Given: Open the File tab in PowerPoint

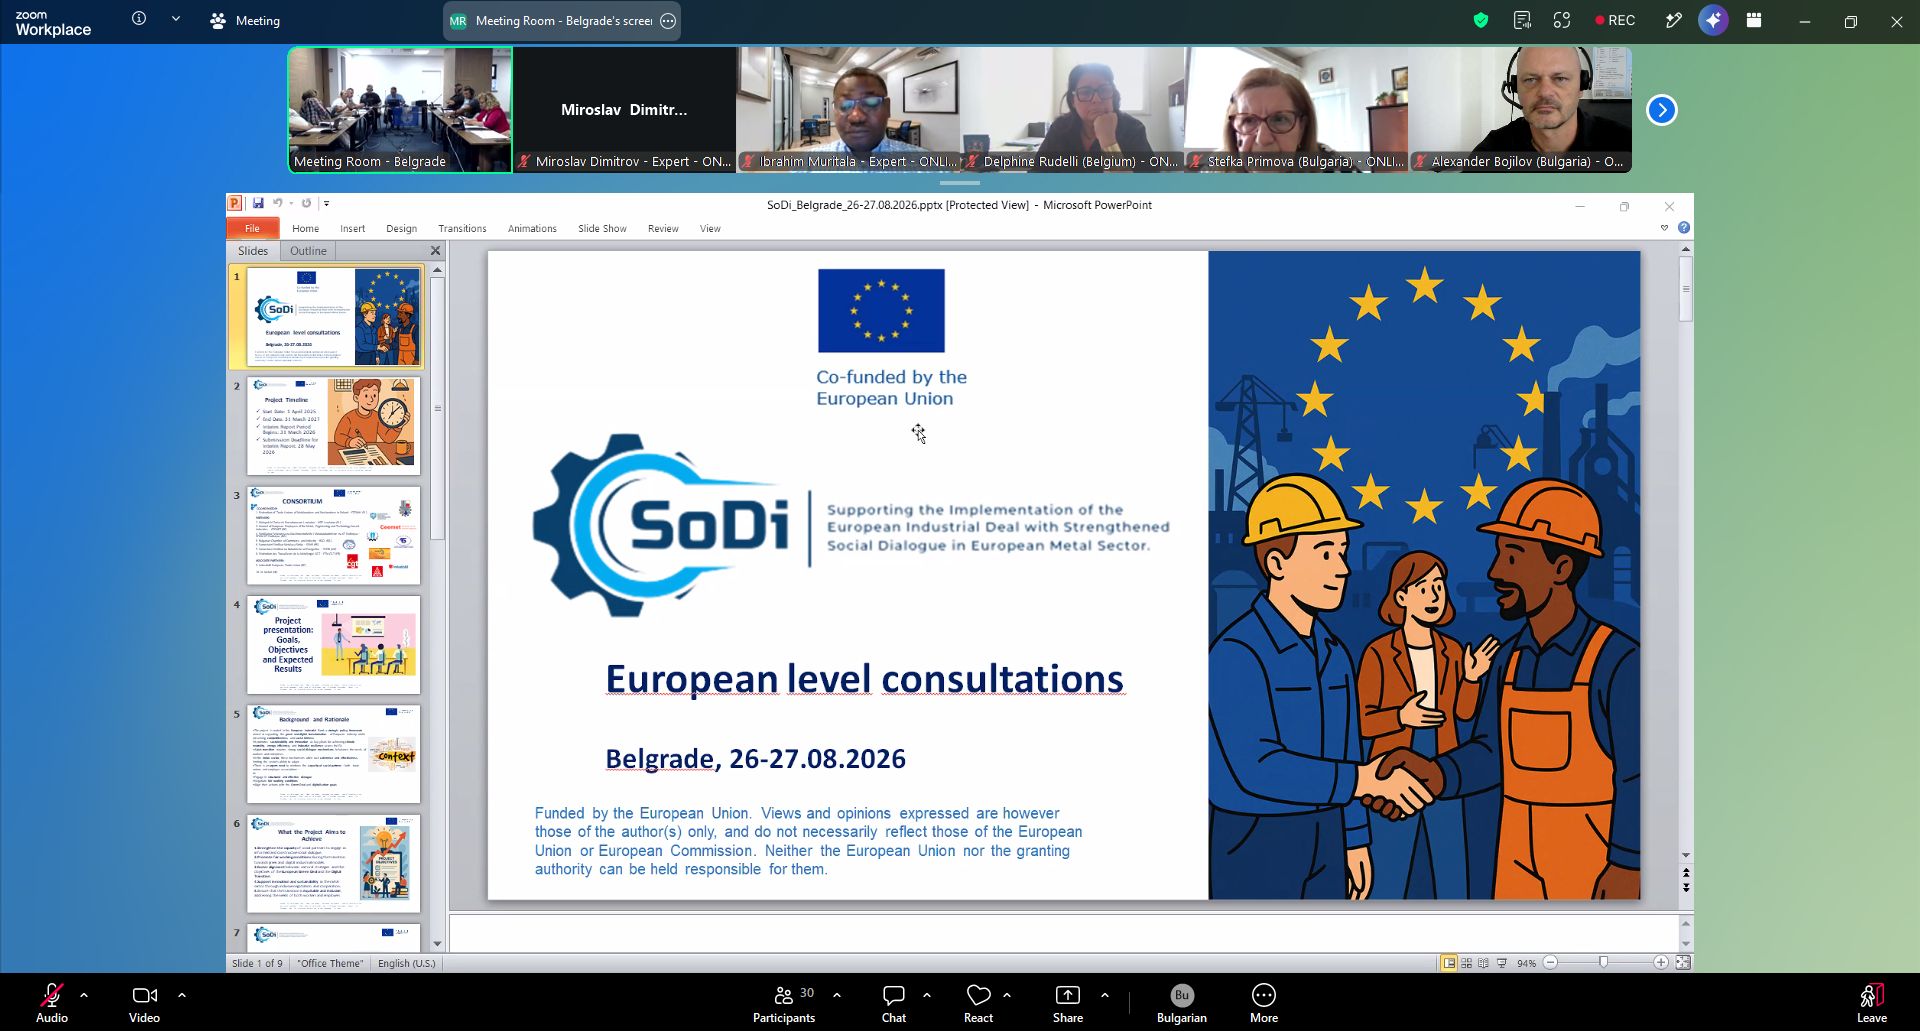Looking at the screenshot, I should coord(252,229).
